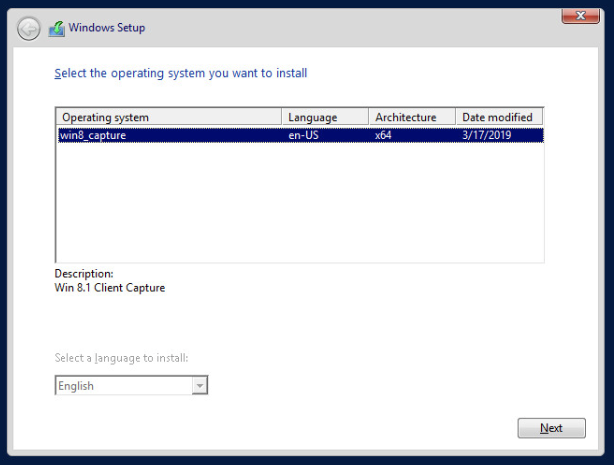Click the 'Select a language to install' label
614x465 pixels.
pyautogui.click(x=121, y=358)
